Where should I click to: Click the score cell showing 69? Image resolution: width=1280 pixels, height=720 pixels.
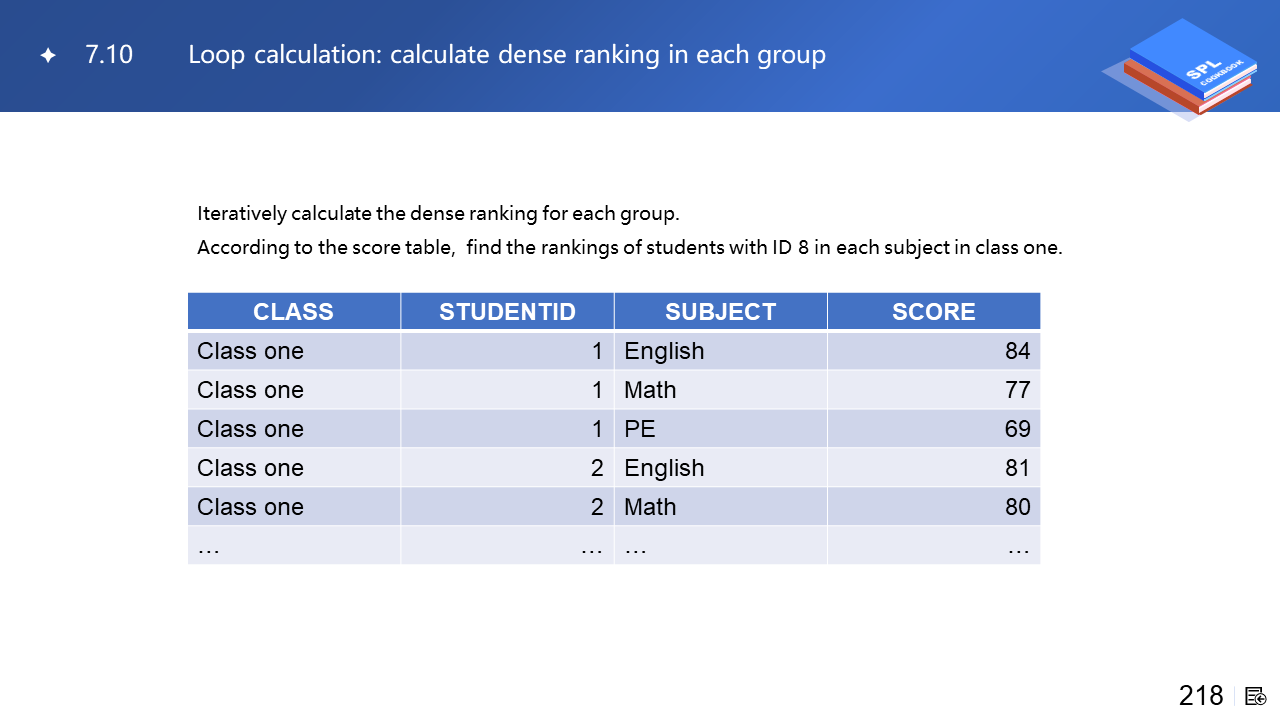click(1017, 429)
